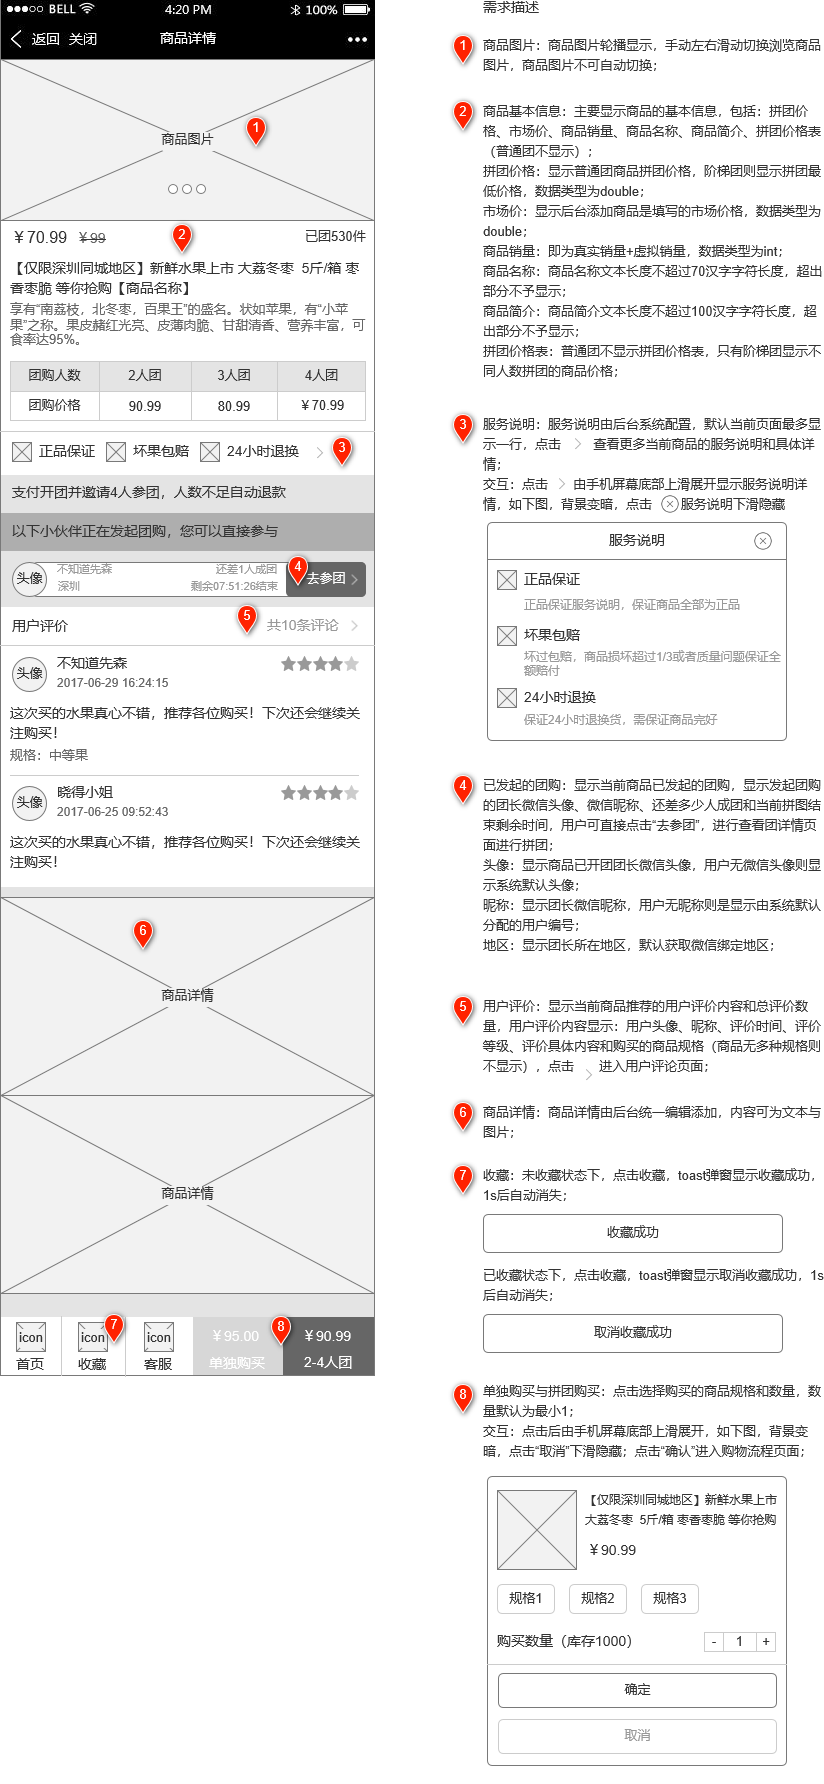Image resolution: width=824 pixels, height=1784 pixels.
Task: Click 去参团 to join the group
Action: pos(328,579)
